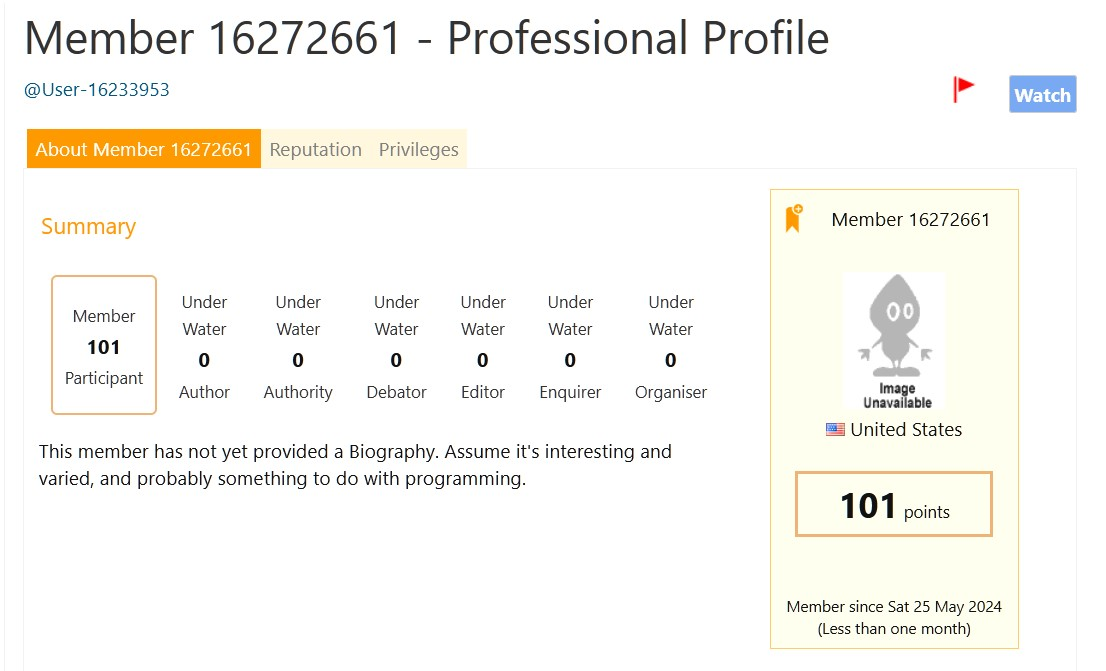This screenshot has width=1106, height=671.
Task: Watch this member with the Watch button
Action: (x=1043, y=94)
